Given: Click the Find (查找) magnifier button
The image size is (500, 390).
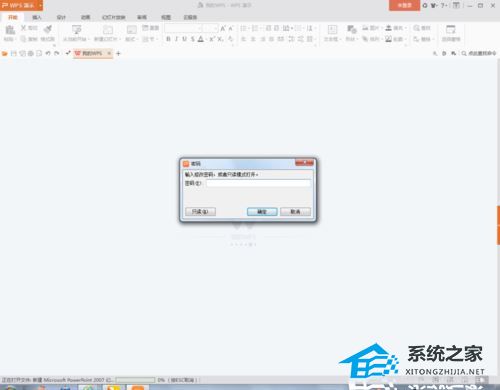Looking at the screenshot, I should point(422,28).
